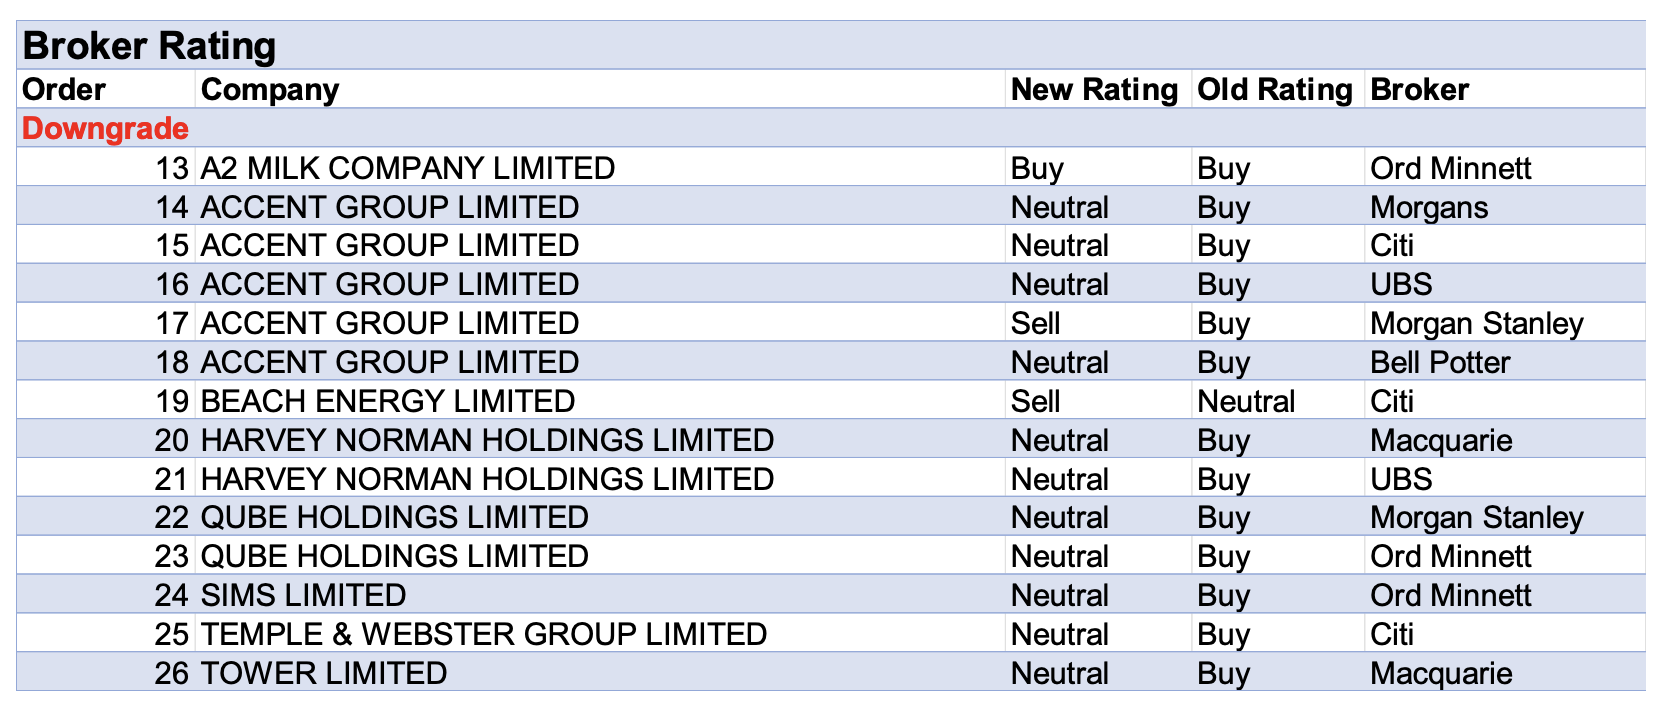Click order number 17 cell

tap(172, 323)
